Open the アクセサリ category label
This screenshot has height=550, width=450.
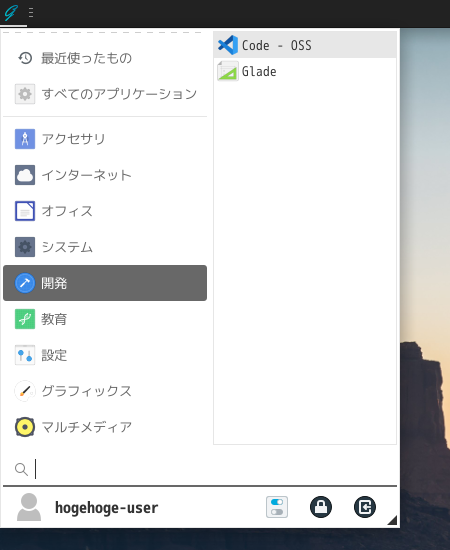click(73, 139)
